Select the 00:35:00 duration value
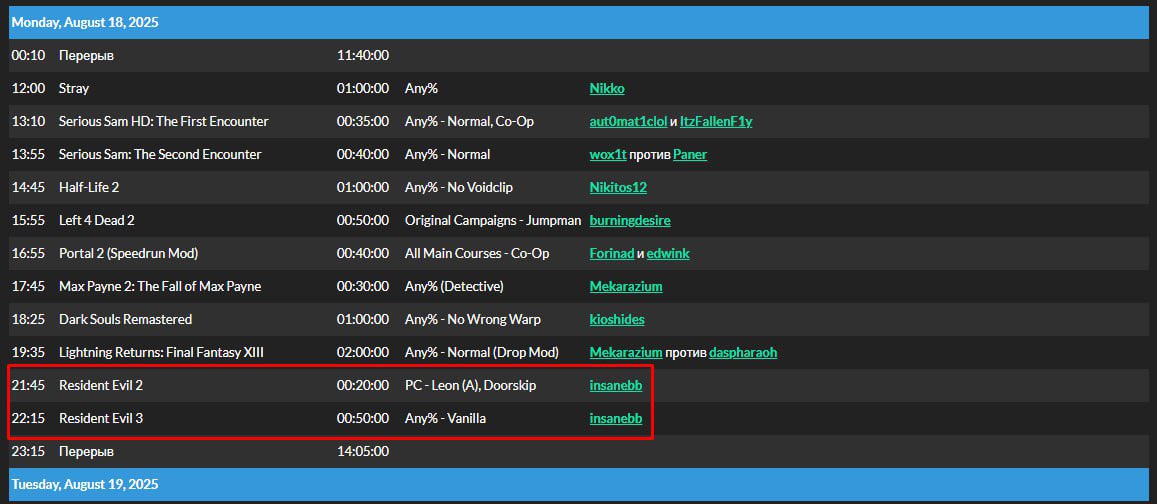This screenshot has width=1157, height=504. pyautogui.click(x=363, y=122)
